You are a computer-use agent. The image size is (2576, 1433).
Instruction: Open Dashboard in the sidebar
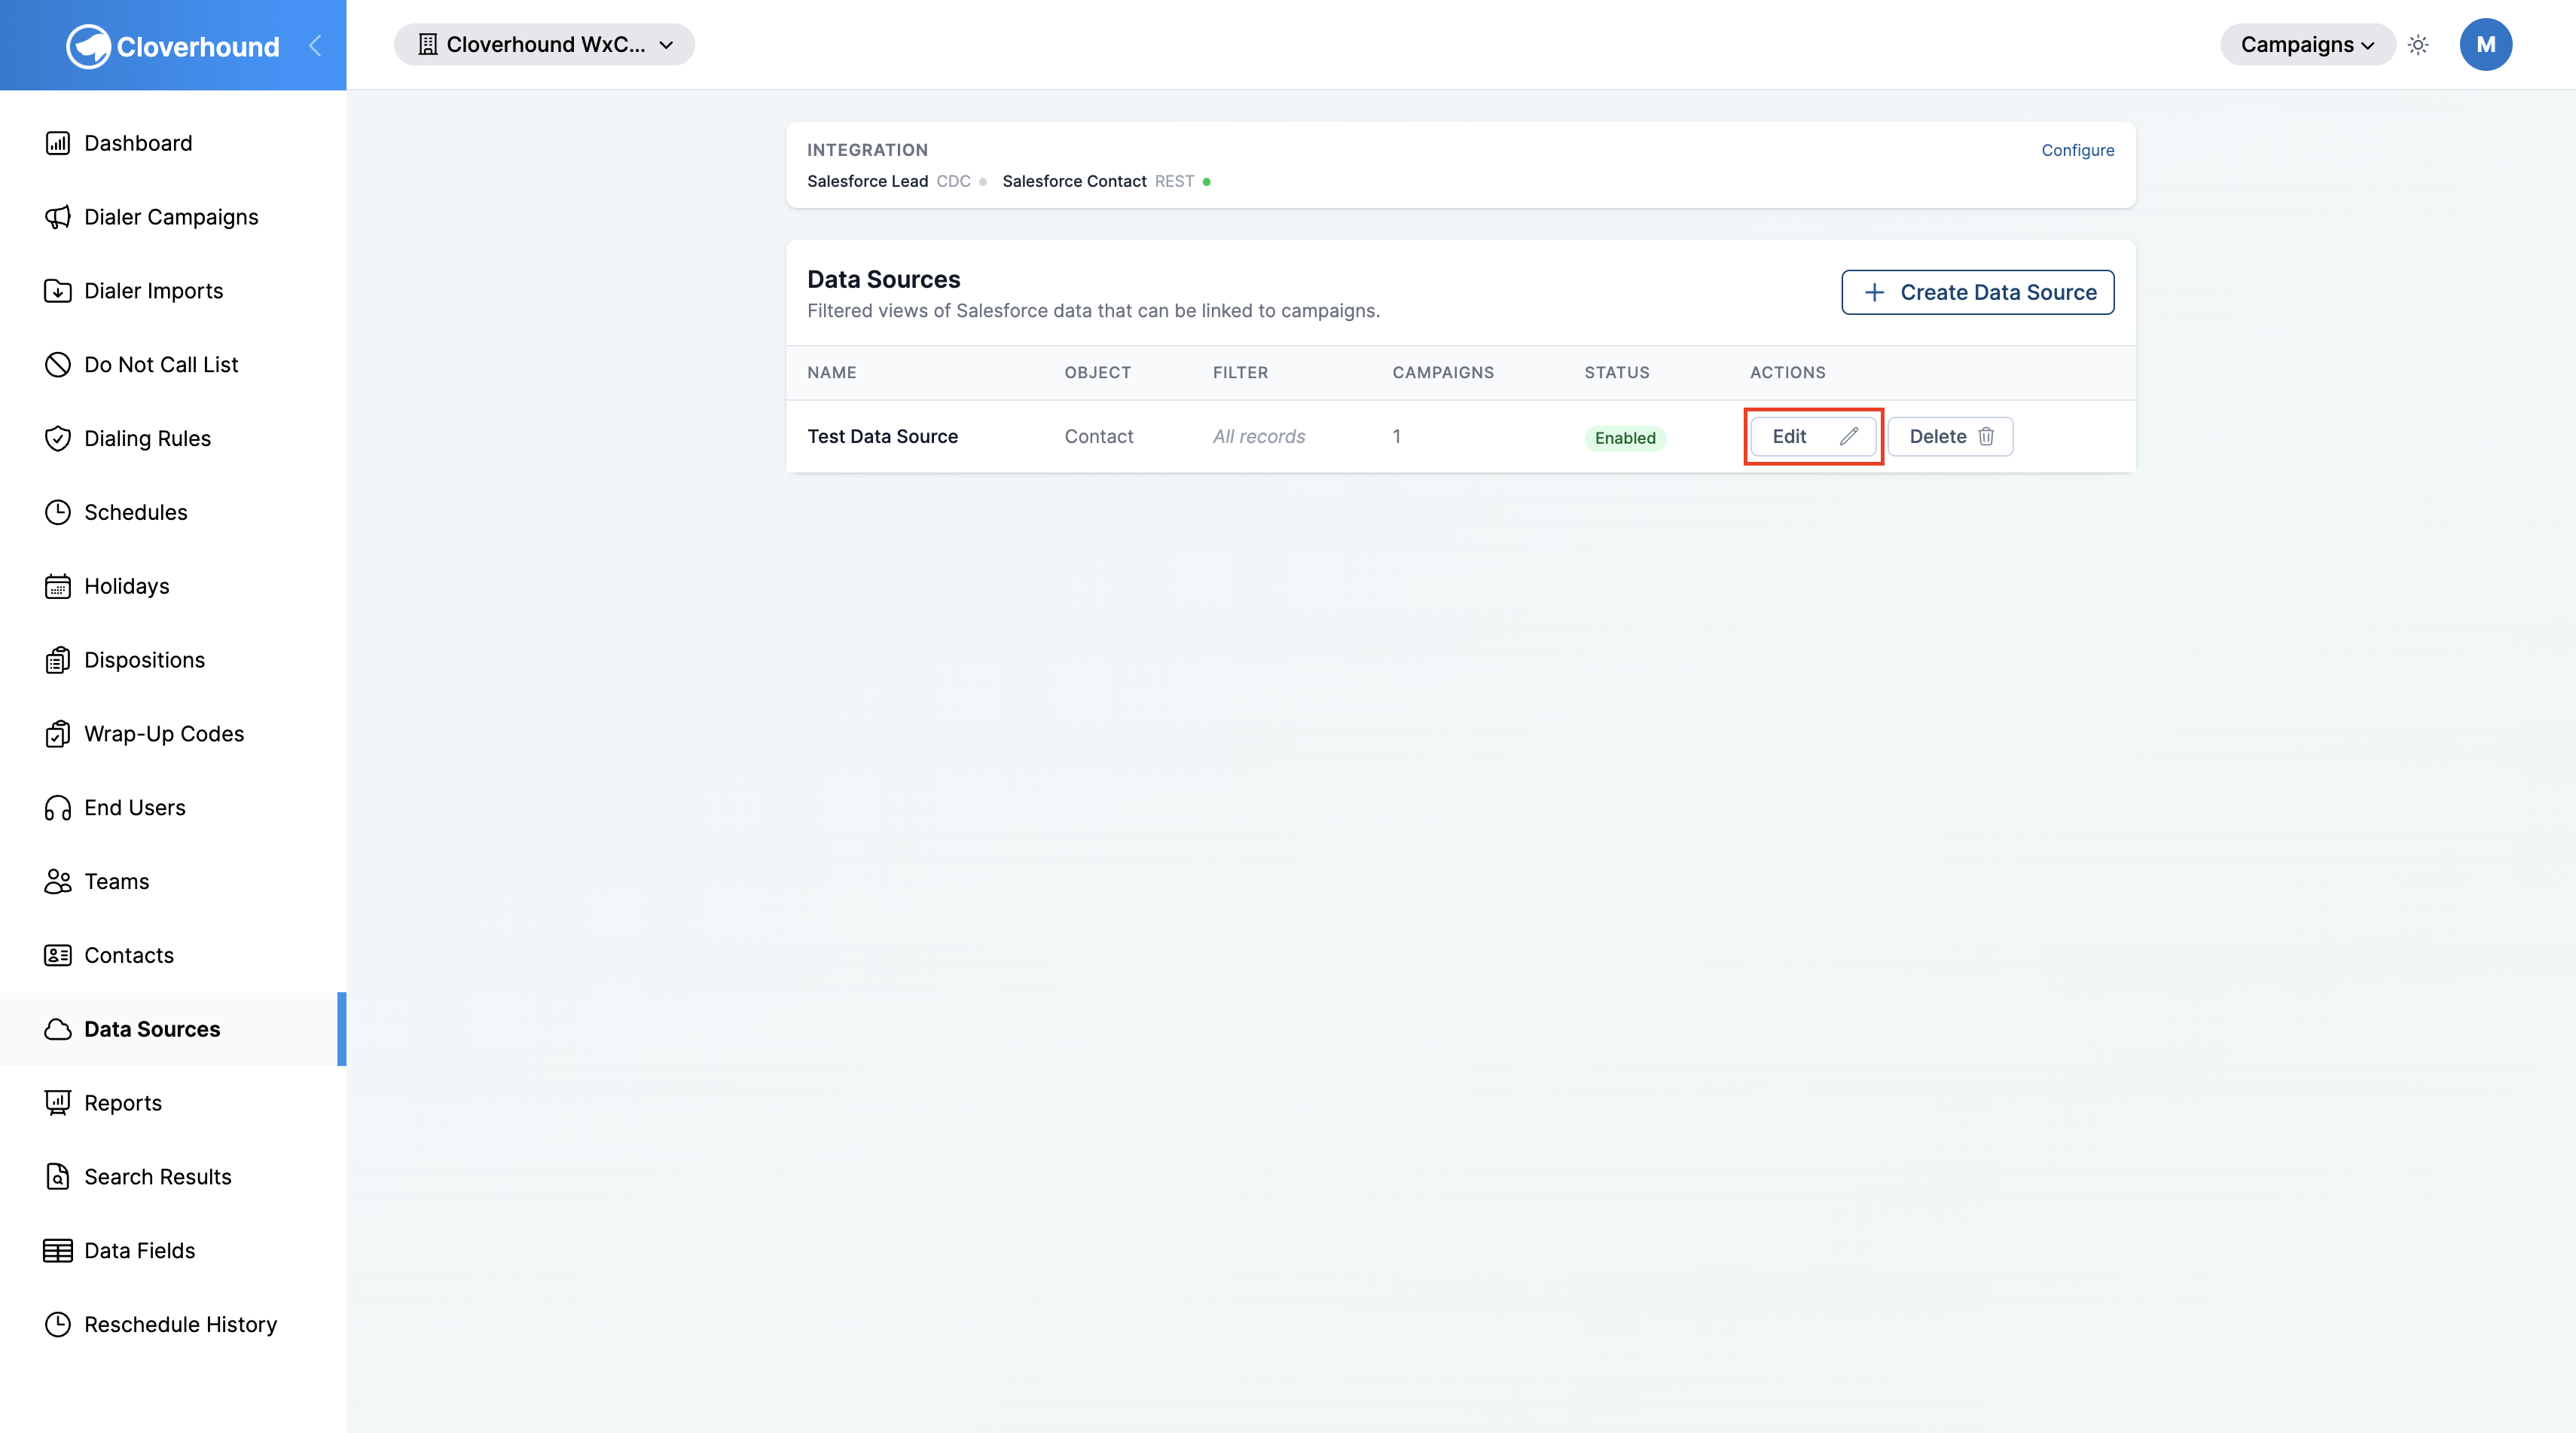coord(173,143)
